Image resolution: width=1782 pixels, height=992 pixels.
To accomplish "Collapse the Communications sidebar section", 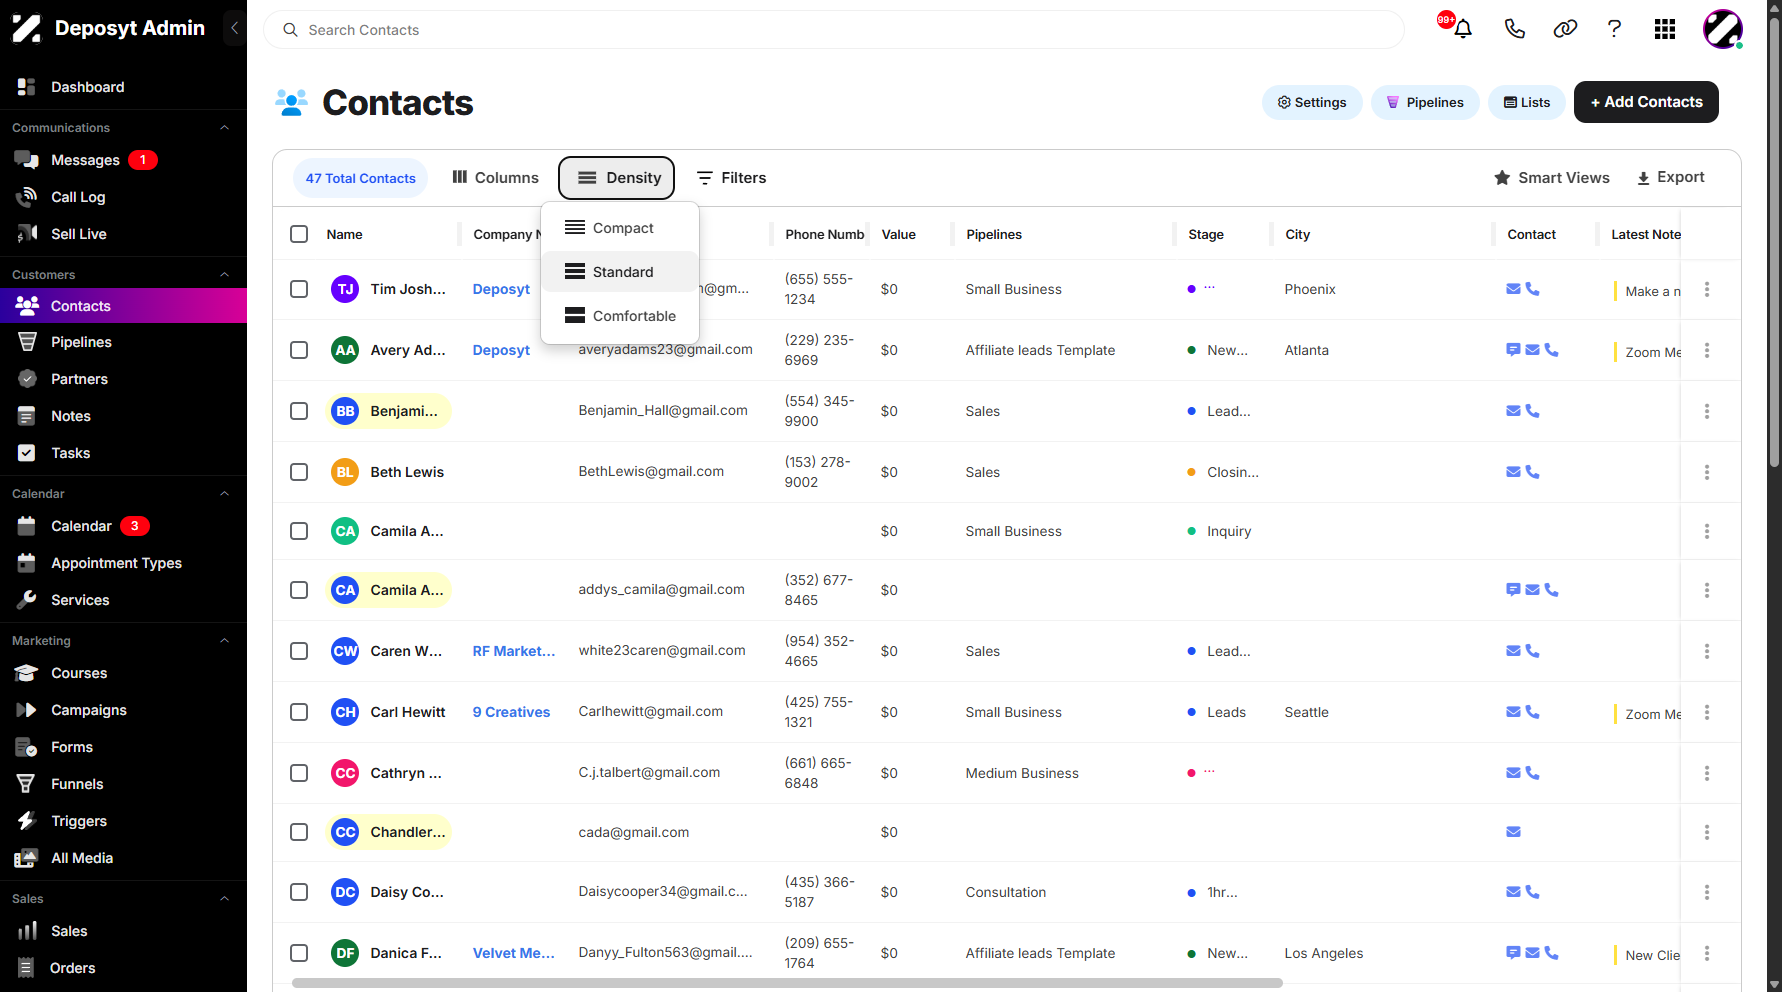I will pyautogui.click(x=225, y=128).
